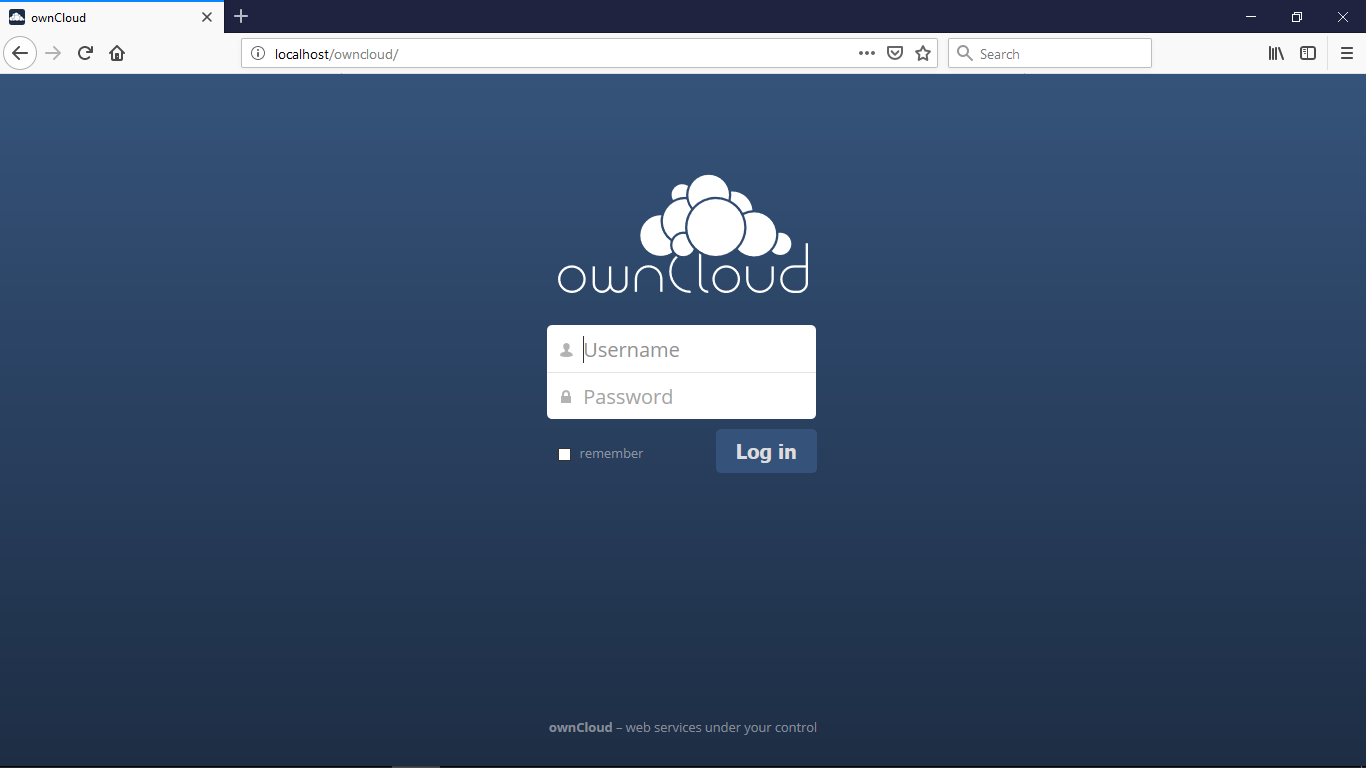Click the site information icon in address bar
1366x768 pixels.
click(x=257, y=53)
